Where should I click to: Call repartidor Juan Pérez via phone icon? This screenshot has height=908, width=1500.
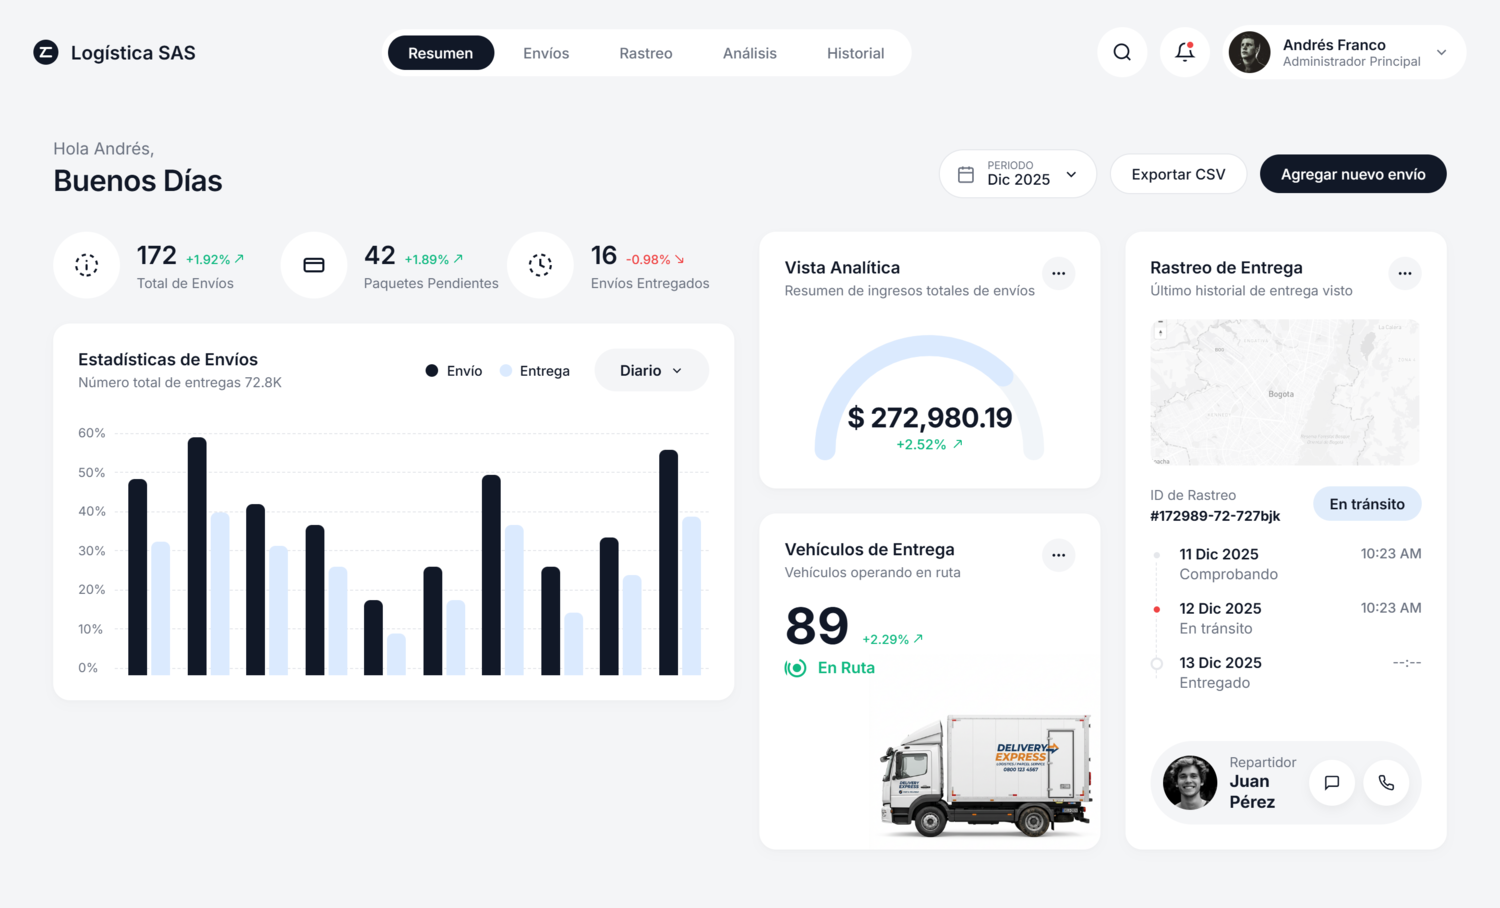(x=1386, y=783)
